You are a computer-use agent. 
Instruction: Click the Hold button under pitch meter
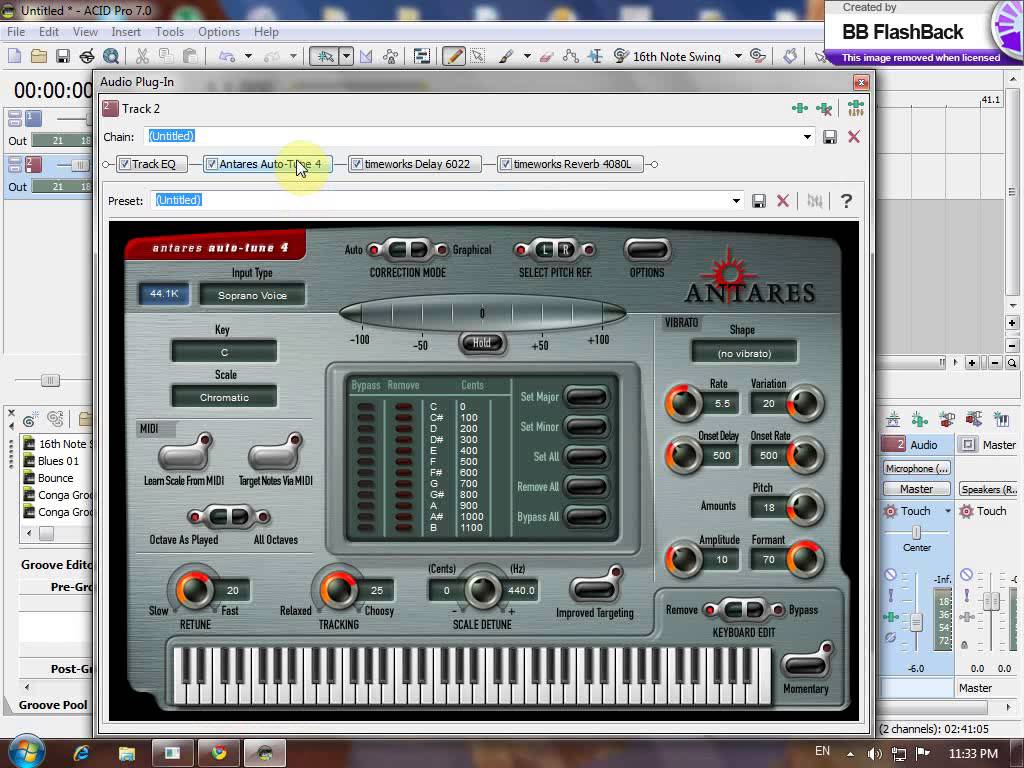point(482,343)
